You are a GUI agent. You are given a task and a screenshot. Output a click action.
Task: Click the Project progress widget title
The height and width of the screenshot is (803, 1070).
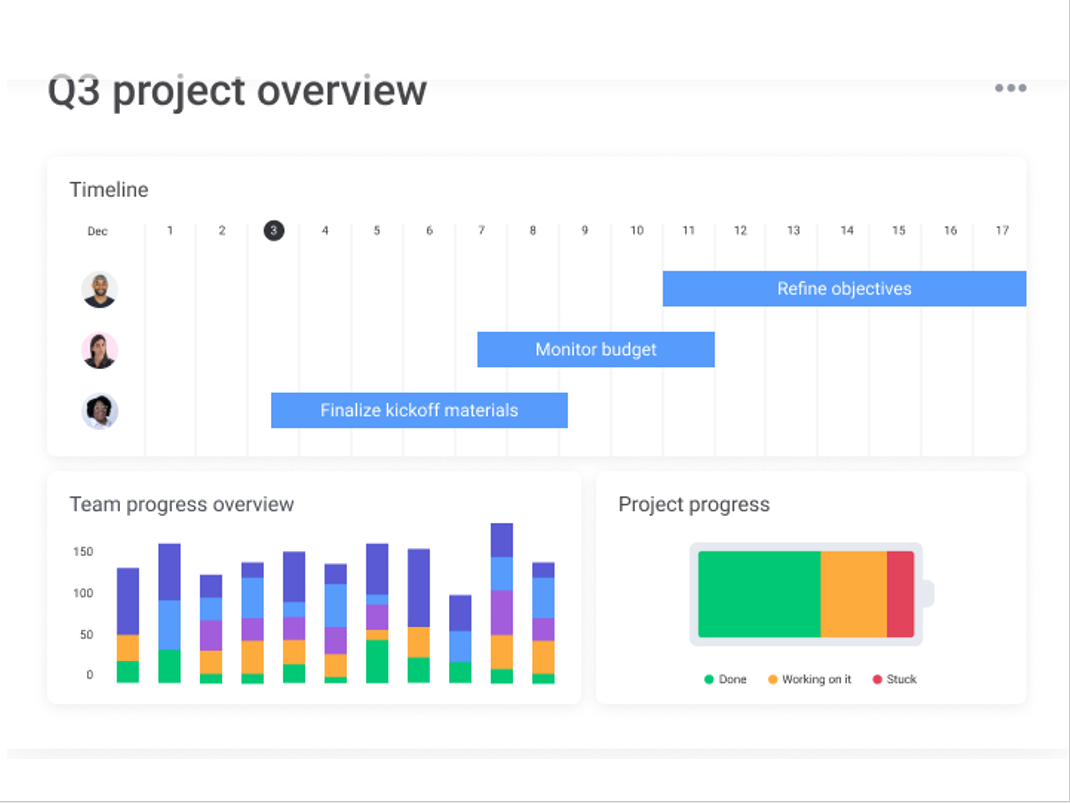tap(694, 504)
